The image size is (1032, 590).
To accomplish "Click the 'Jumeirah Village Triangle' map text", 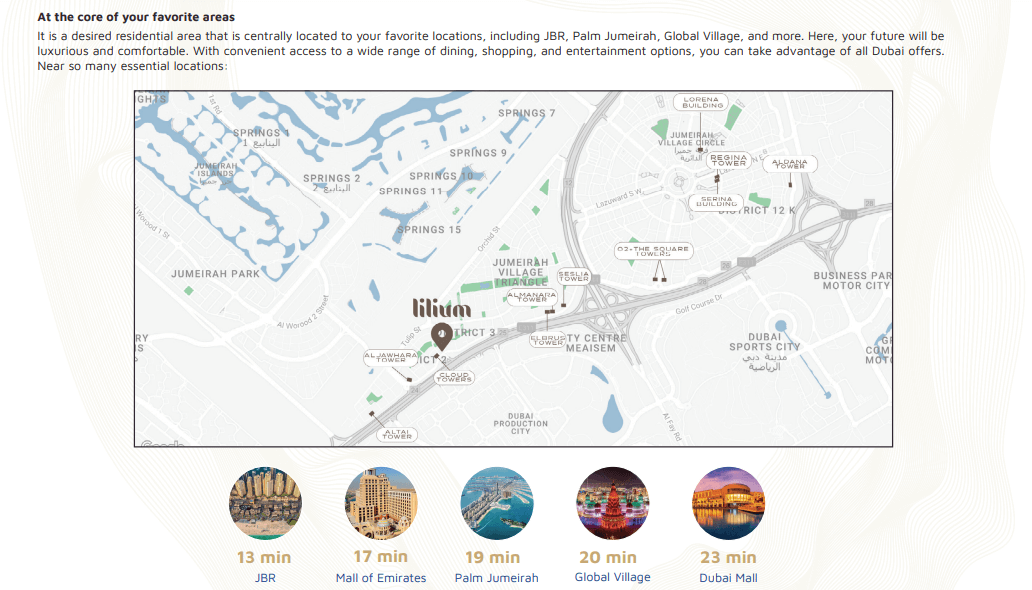I will 521,272.
